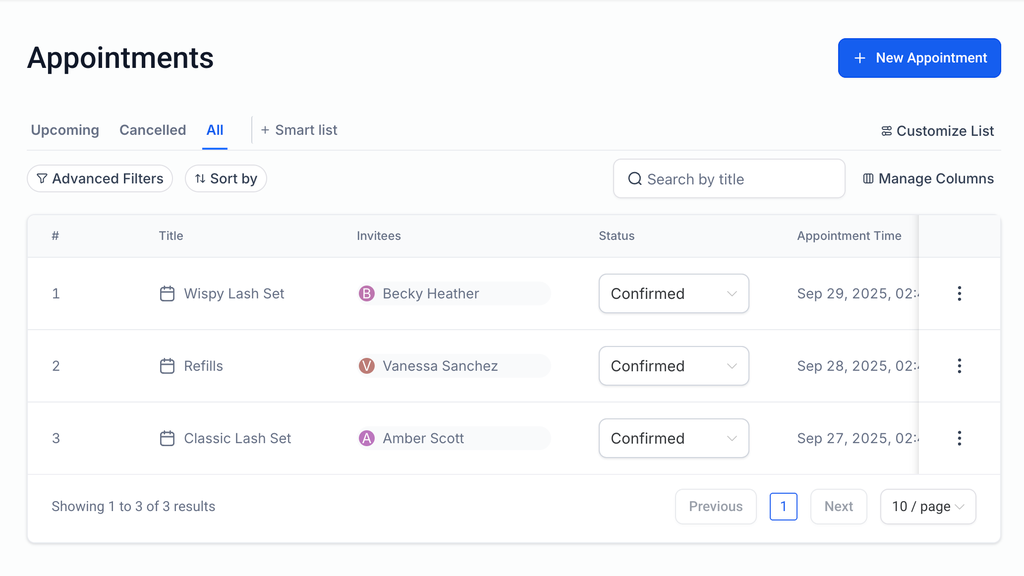Viewport: 1024px width, 576px height.
Task: Switch to the Upcoming tab
Action: click(x=65, y=130)
